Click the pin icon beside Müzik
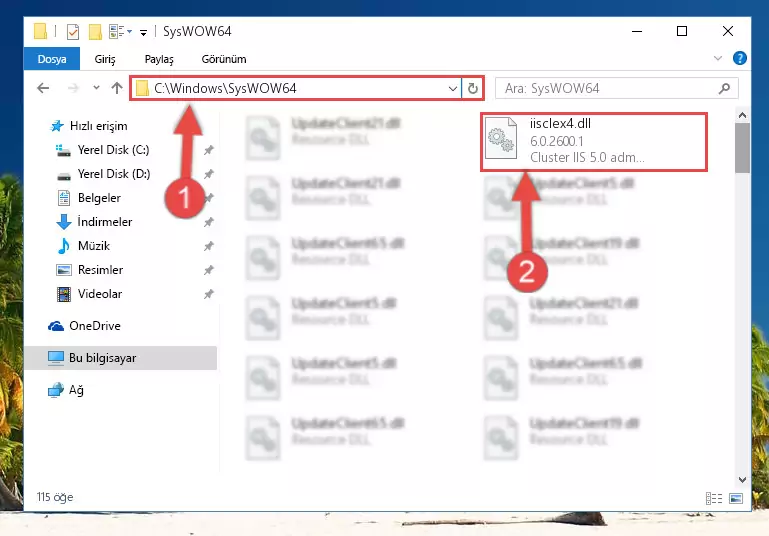This screenshot has height=536, width=769. pos(209,246)
